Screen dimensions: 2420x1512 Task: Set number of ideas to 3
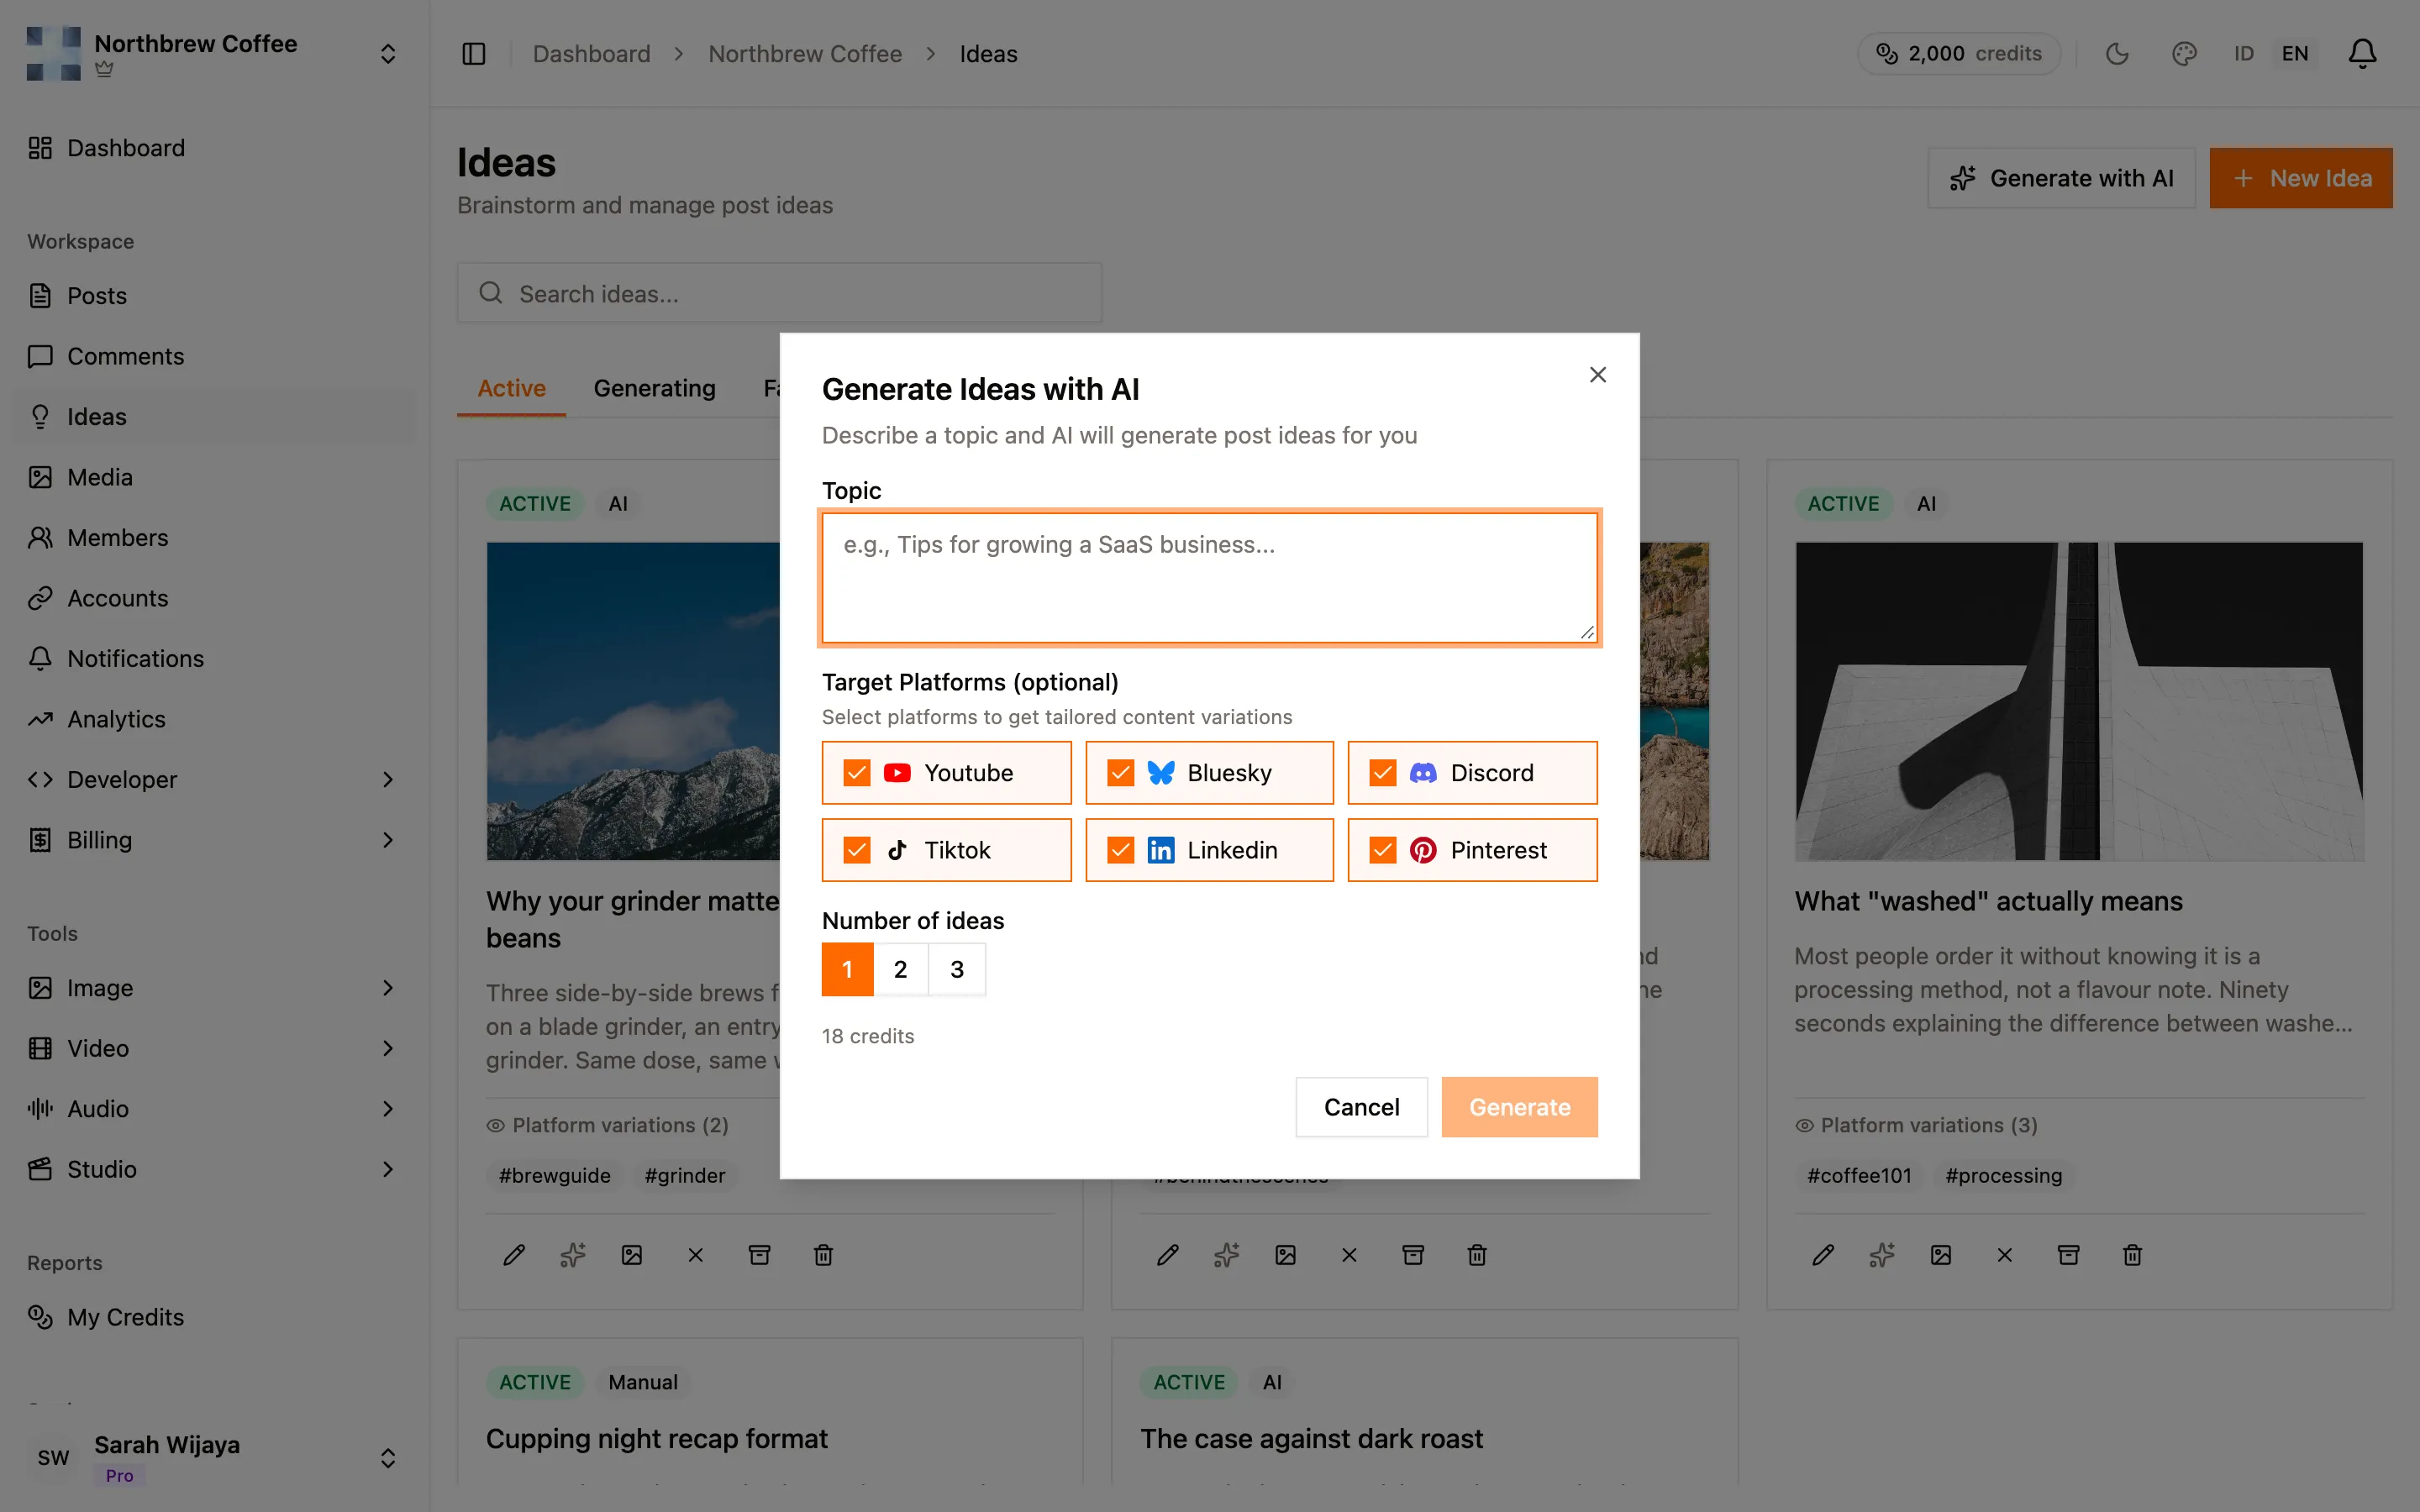[957, 969]
